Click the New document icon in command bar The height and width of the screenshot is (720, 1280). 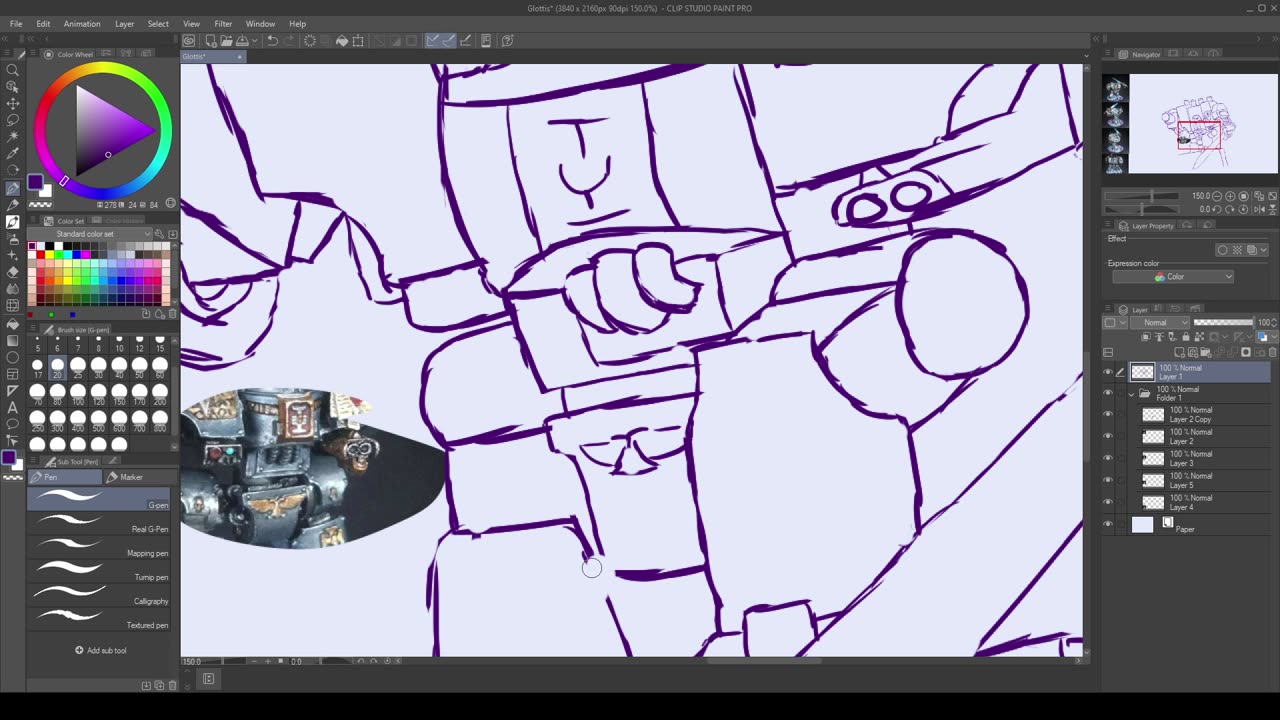(x=210, y=41)
